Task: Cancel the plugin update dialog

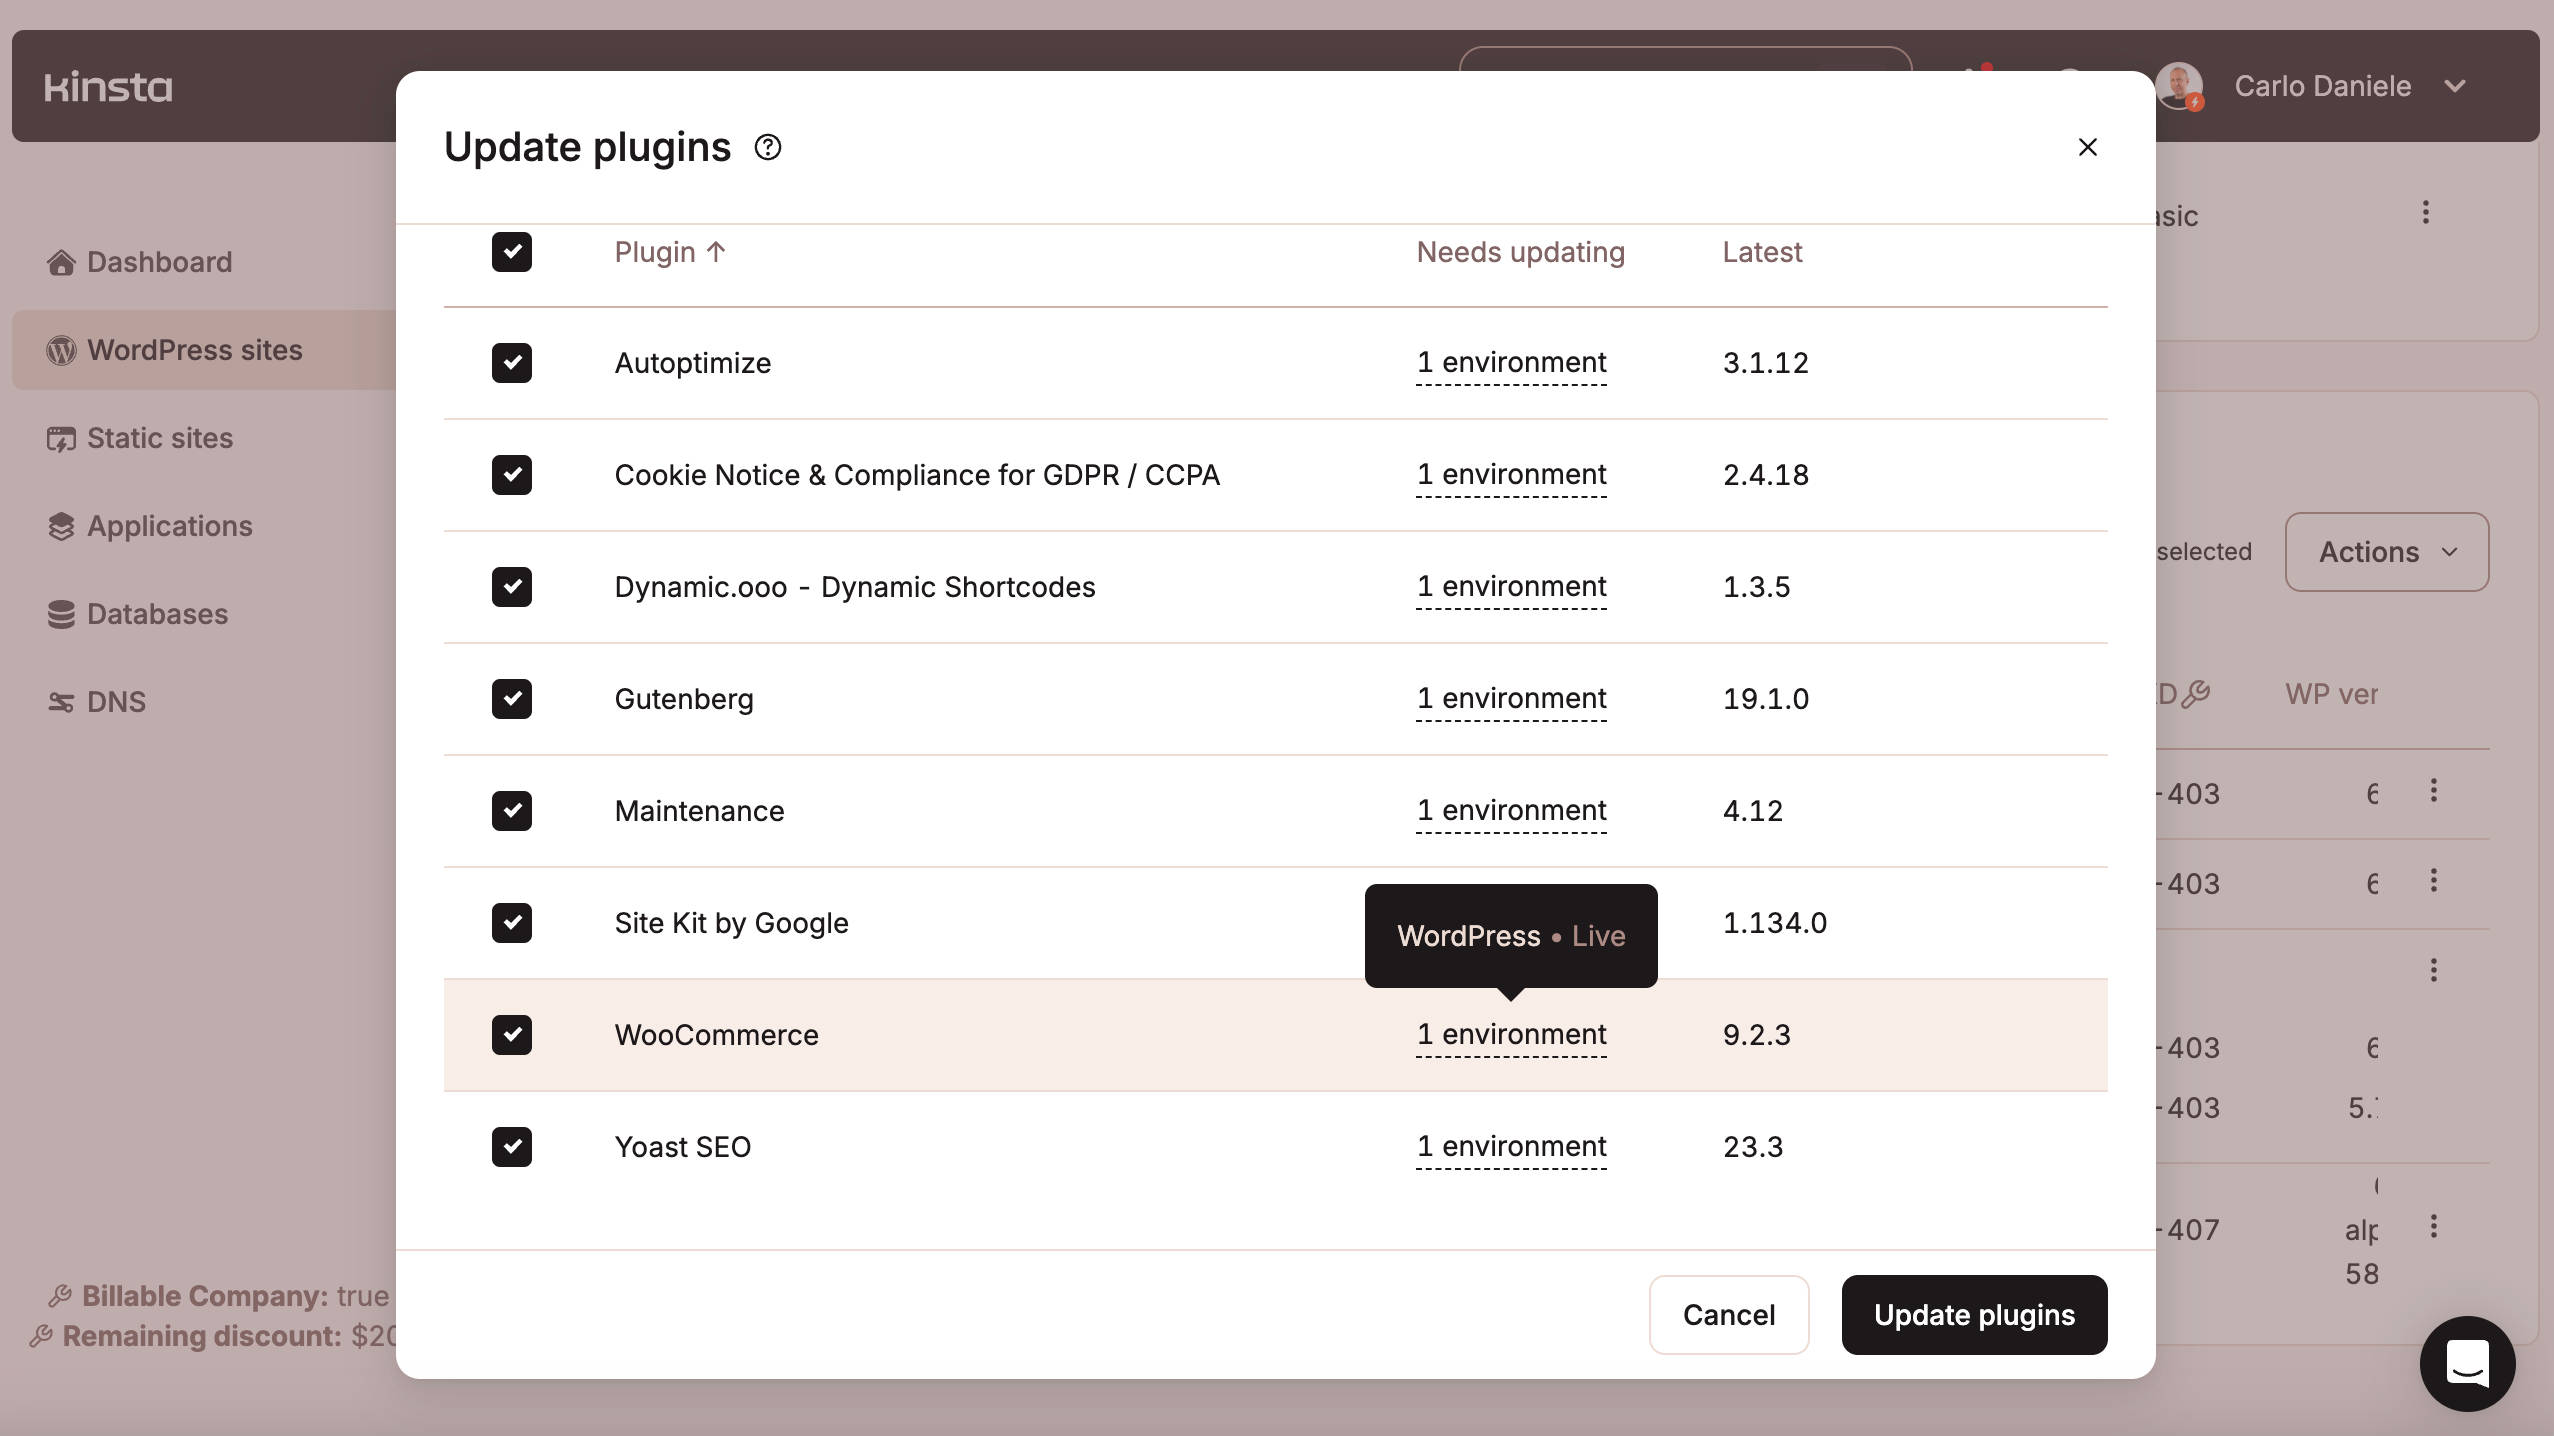Action: [1728, 1314]
